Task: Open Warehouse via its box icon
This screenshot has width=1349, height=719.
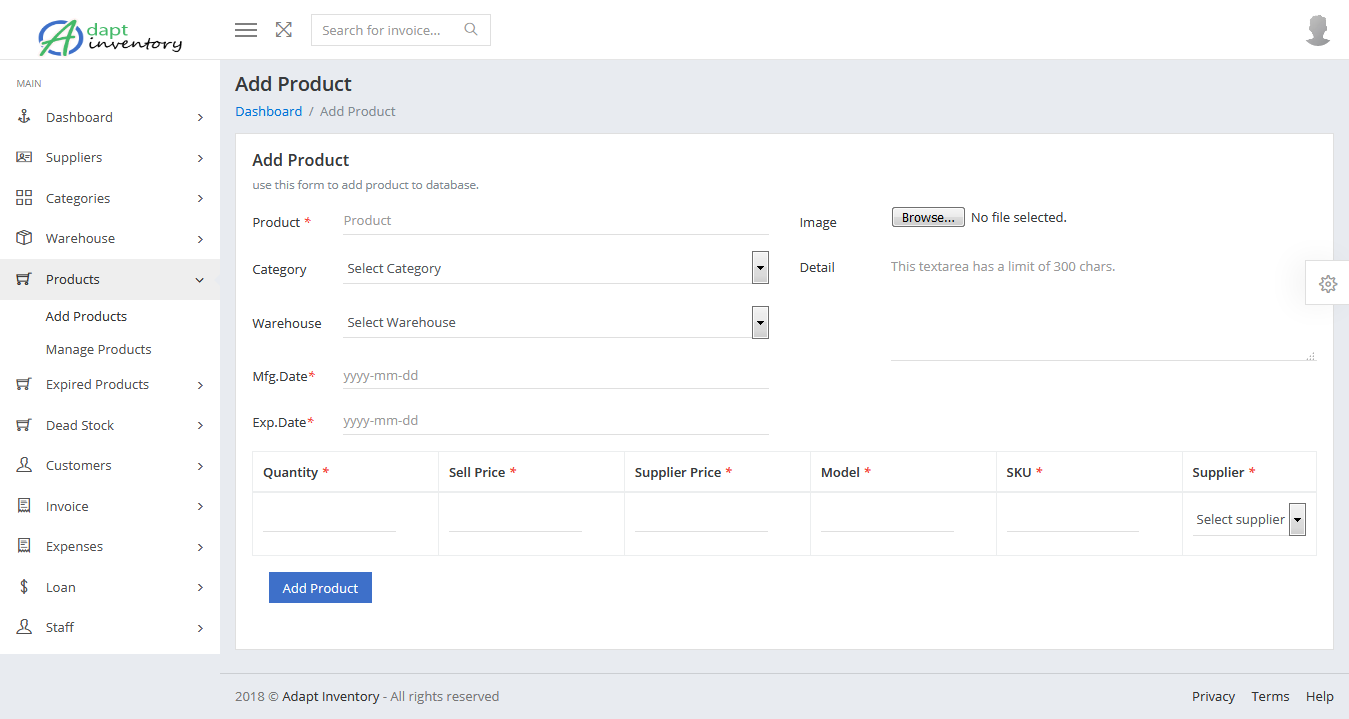Action: (23, 238)
